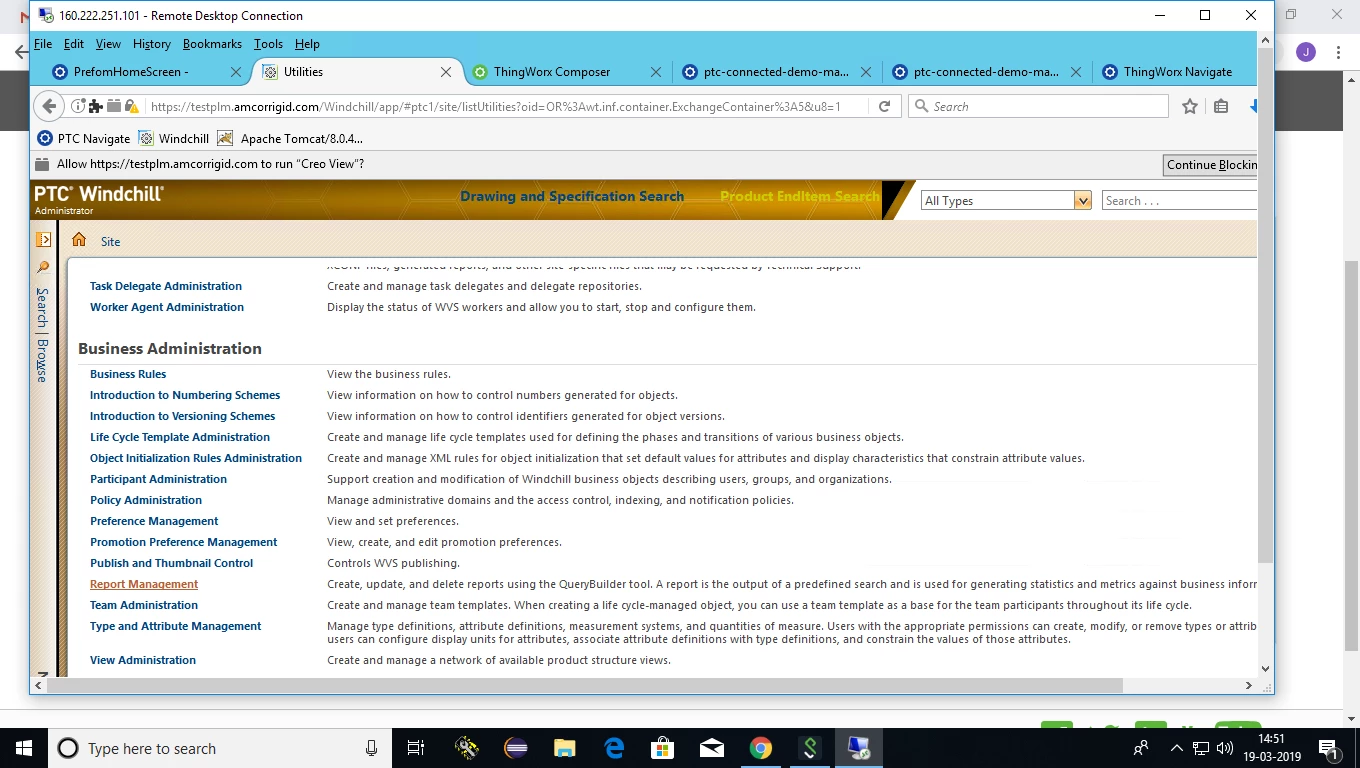This screenshot has height=768, width=1360.
Task: Click the Firefox back navigation arrow
Action: (x=48, y=106)
